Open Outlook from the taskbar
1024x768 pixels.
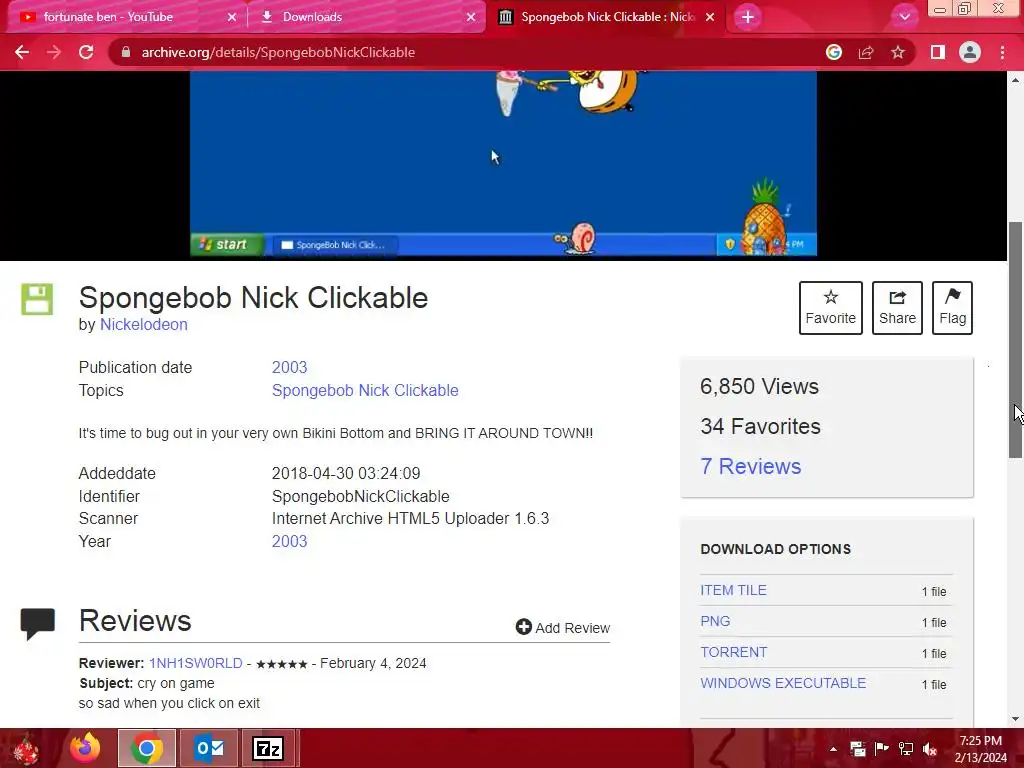pyautogui.click(x=209, y=748)
